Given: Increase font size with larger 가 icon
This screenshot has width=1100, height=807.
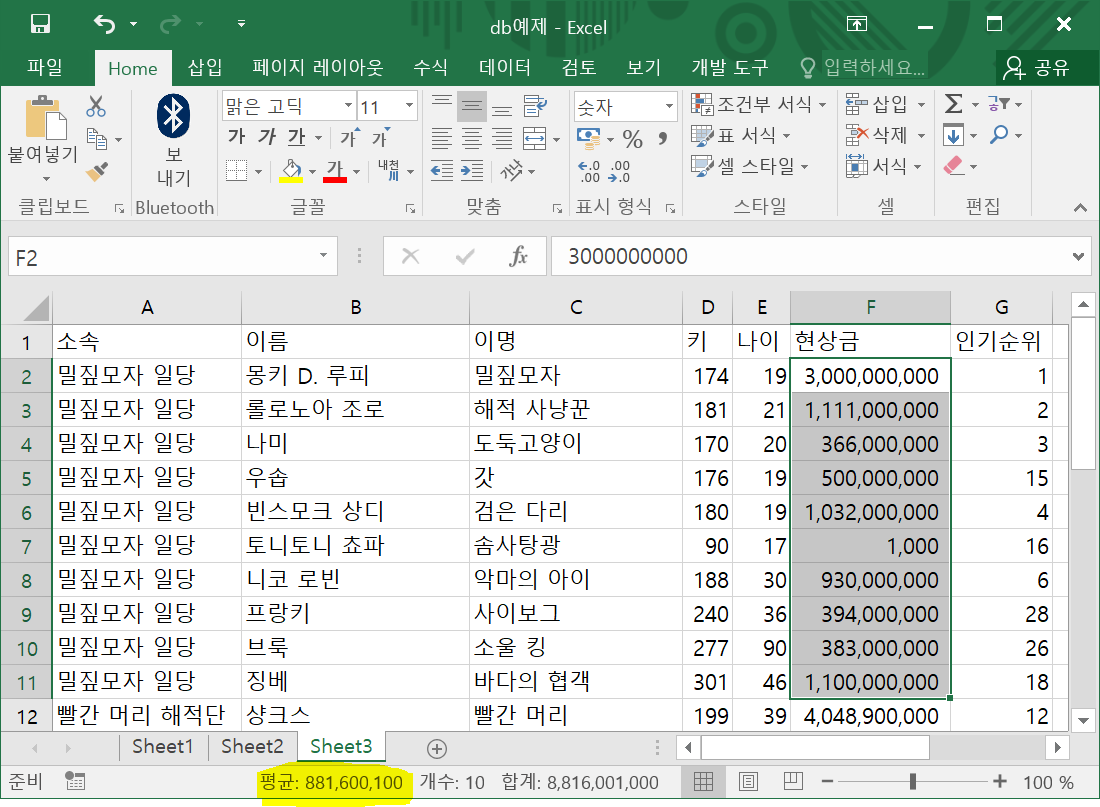Looking at the screenshot, I should click(349, 138).
